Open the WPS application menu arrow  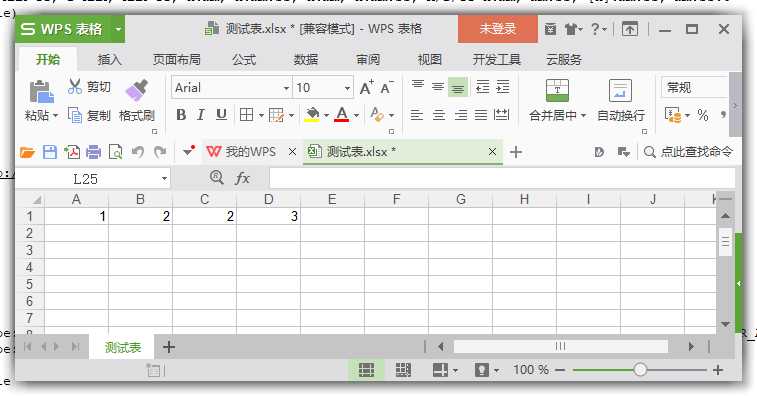click(117, 29)
